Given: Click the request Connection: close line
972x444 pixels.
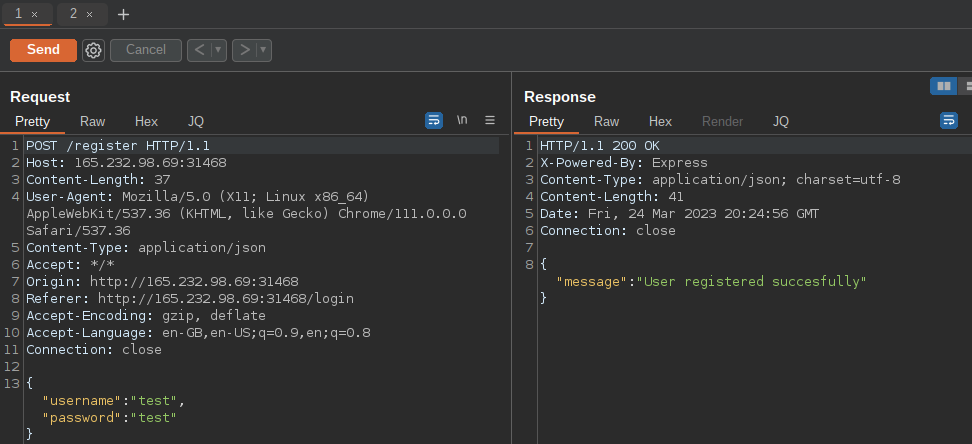Looking at the screenshot, I should (94, 349).
